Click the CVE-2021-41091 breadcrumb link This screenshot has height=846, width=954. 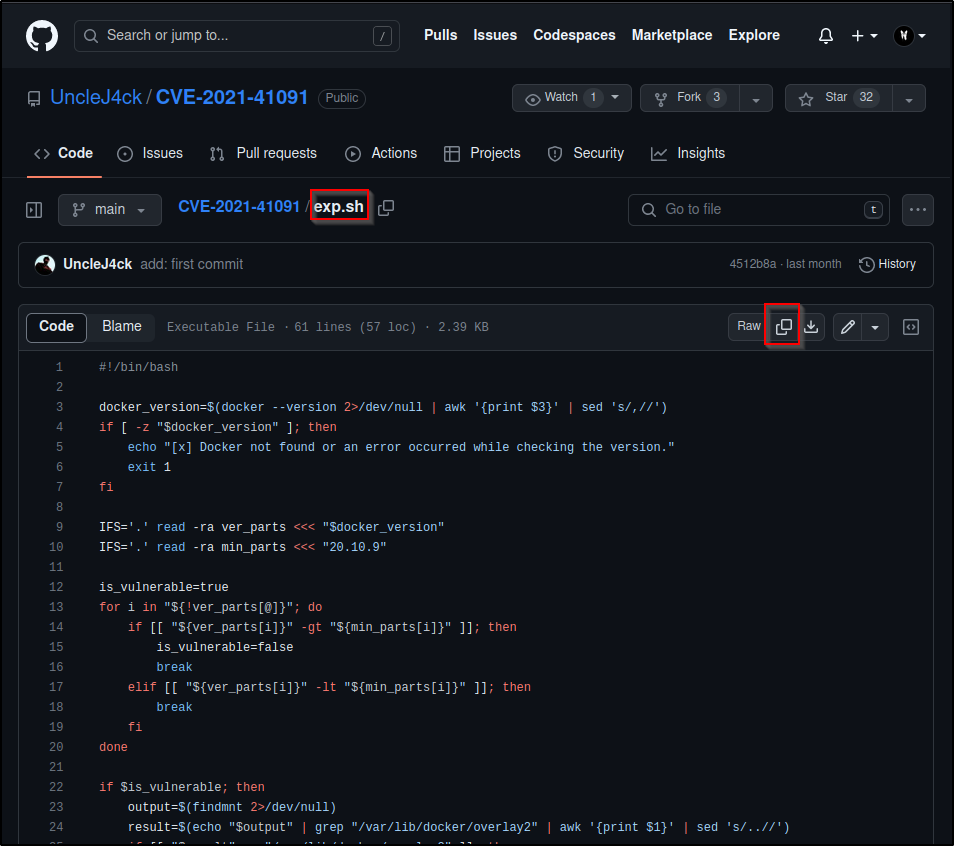pos(239,207)
